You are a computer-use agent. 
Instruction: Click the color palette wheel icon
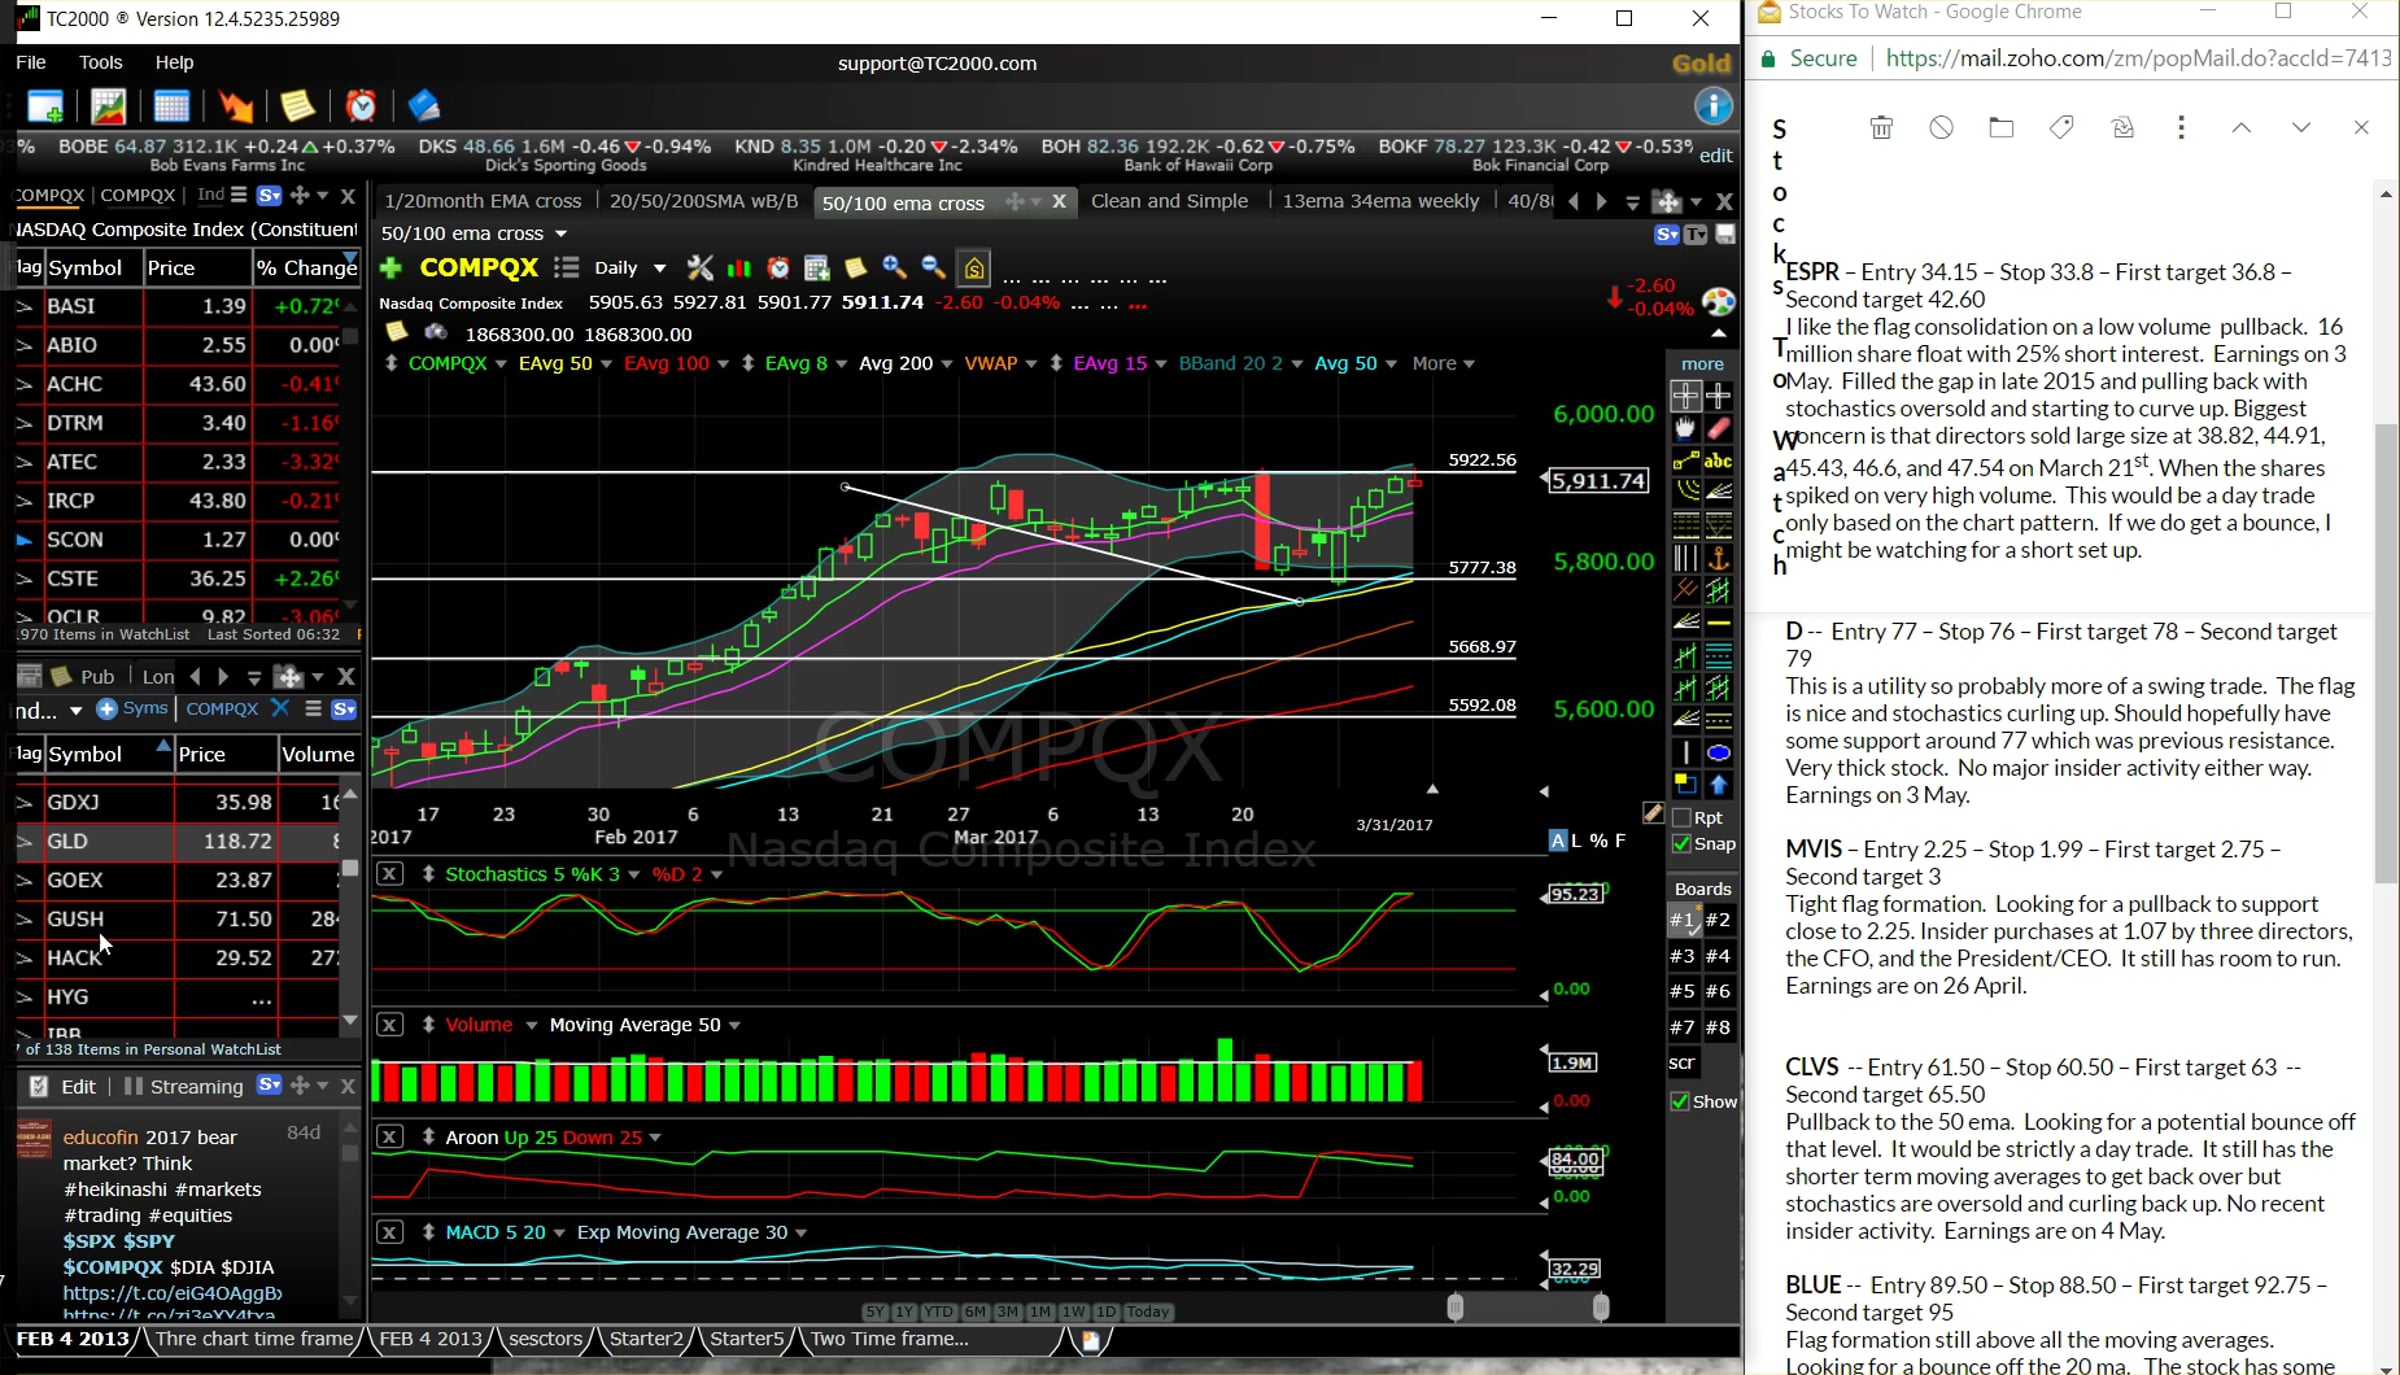coord(1718,301)
